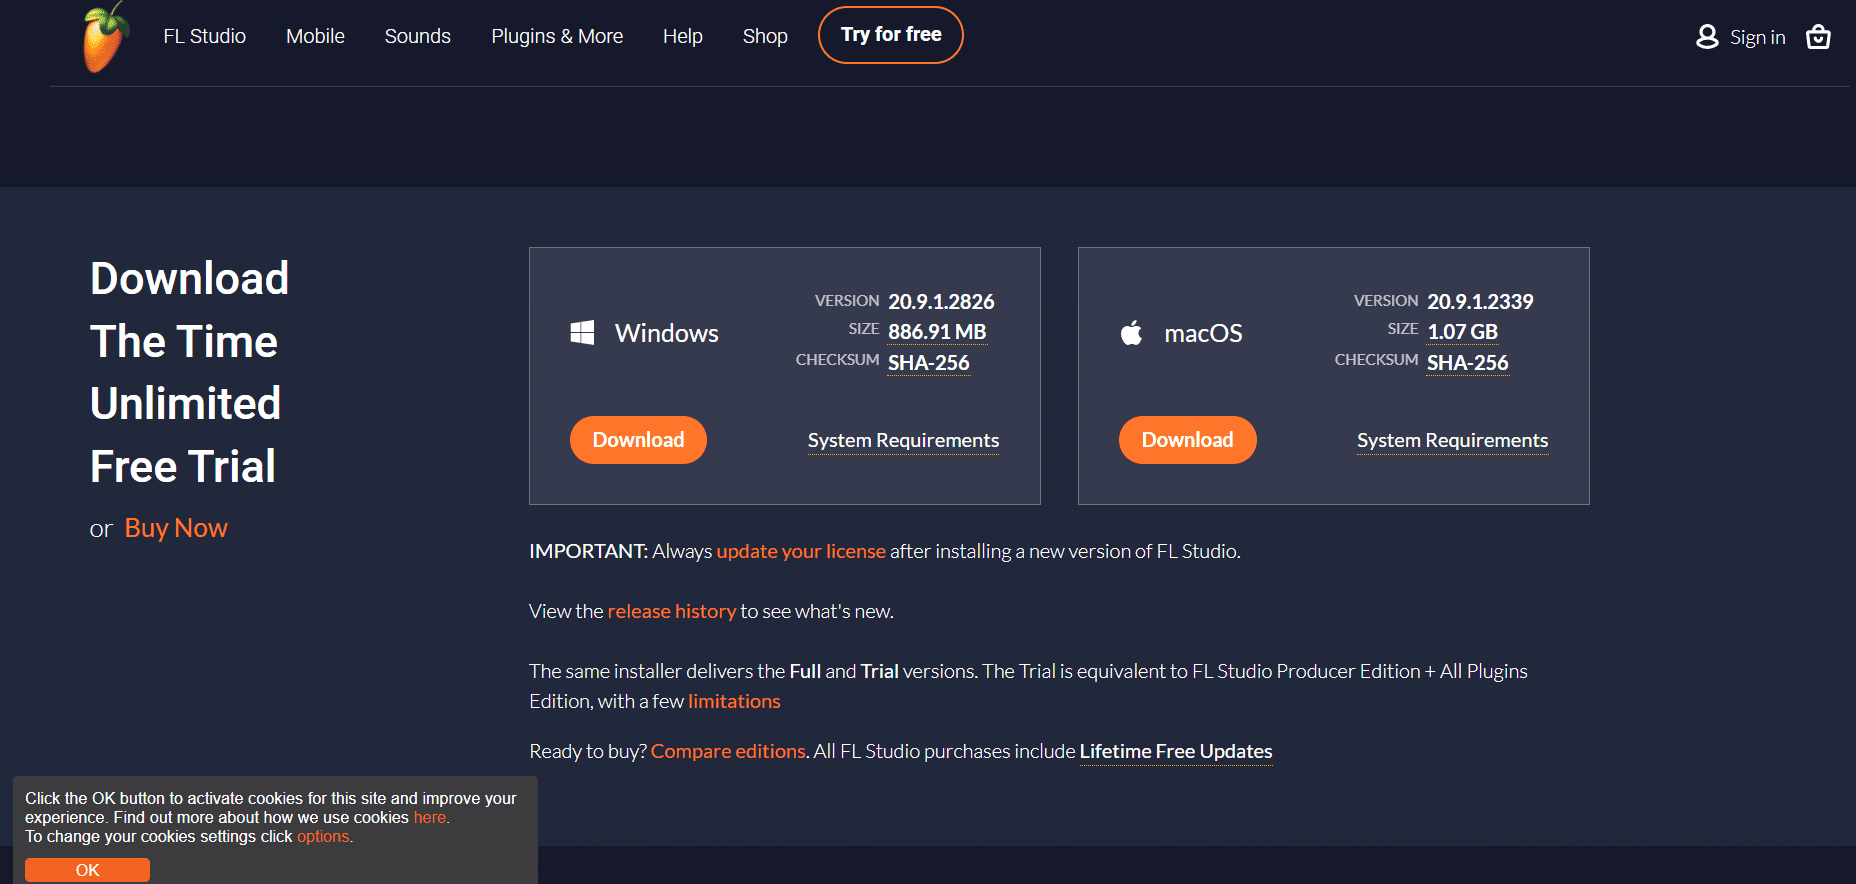
Task: Download the Windows installer
Action: pyautogui.click(x=638, y=440)
